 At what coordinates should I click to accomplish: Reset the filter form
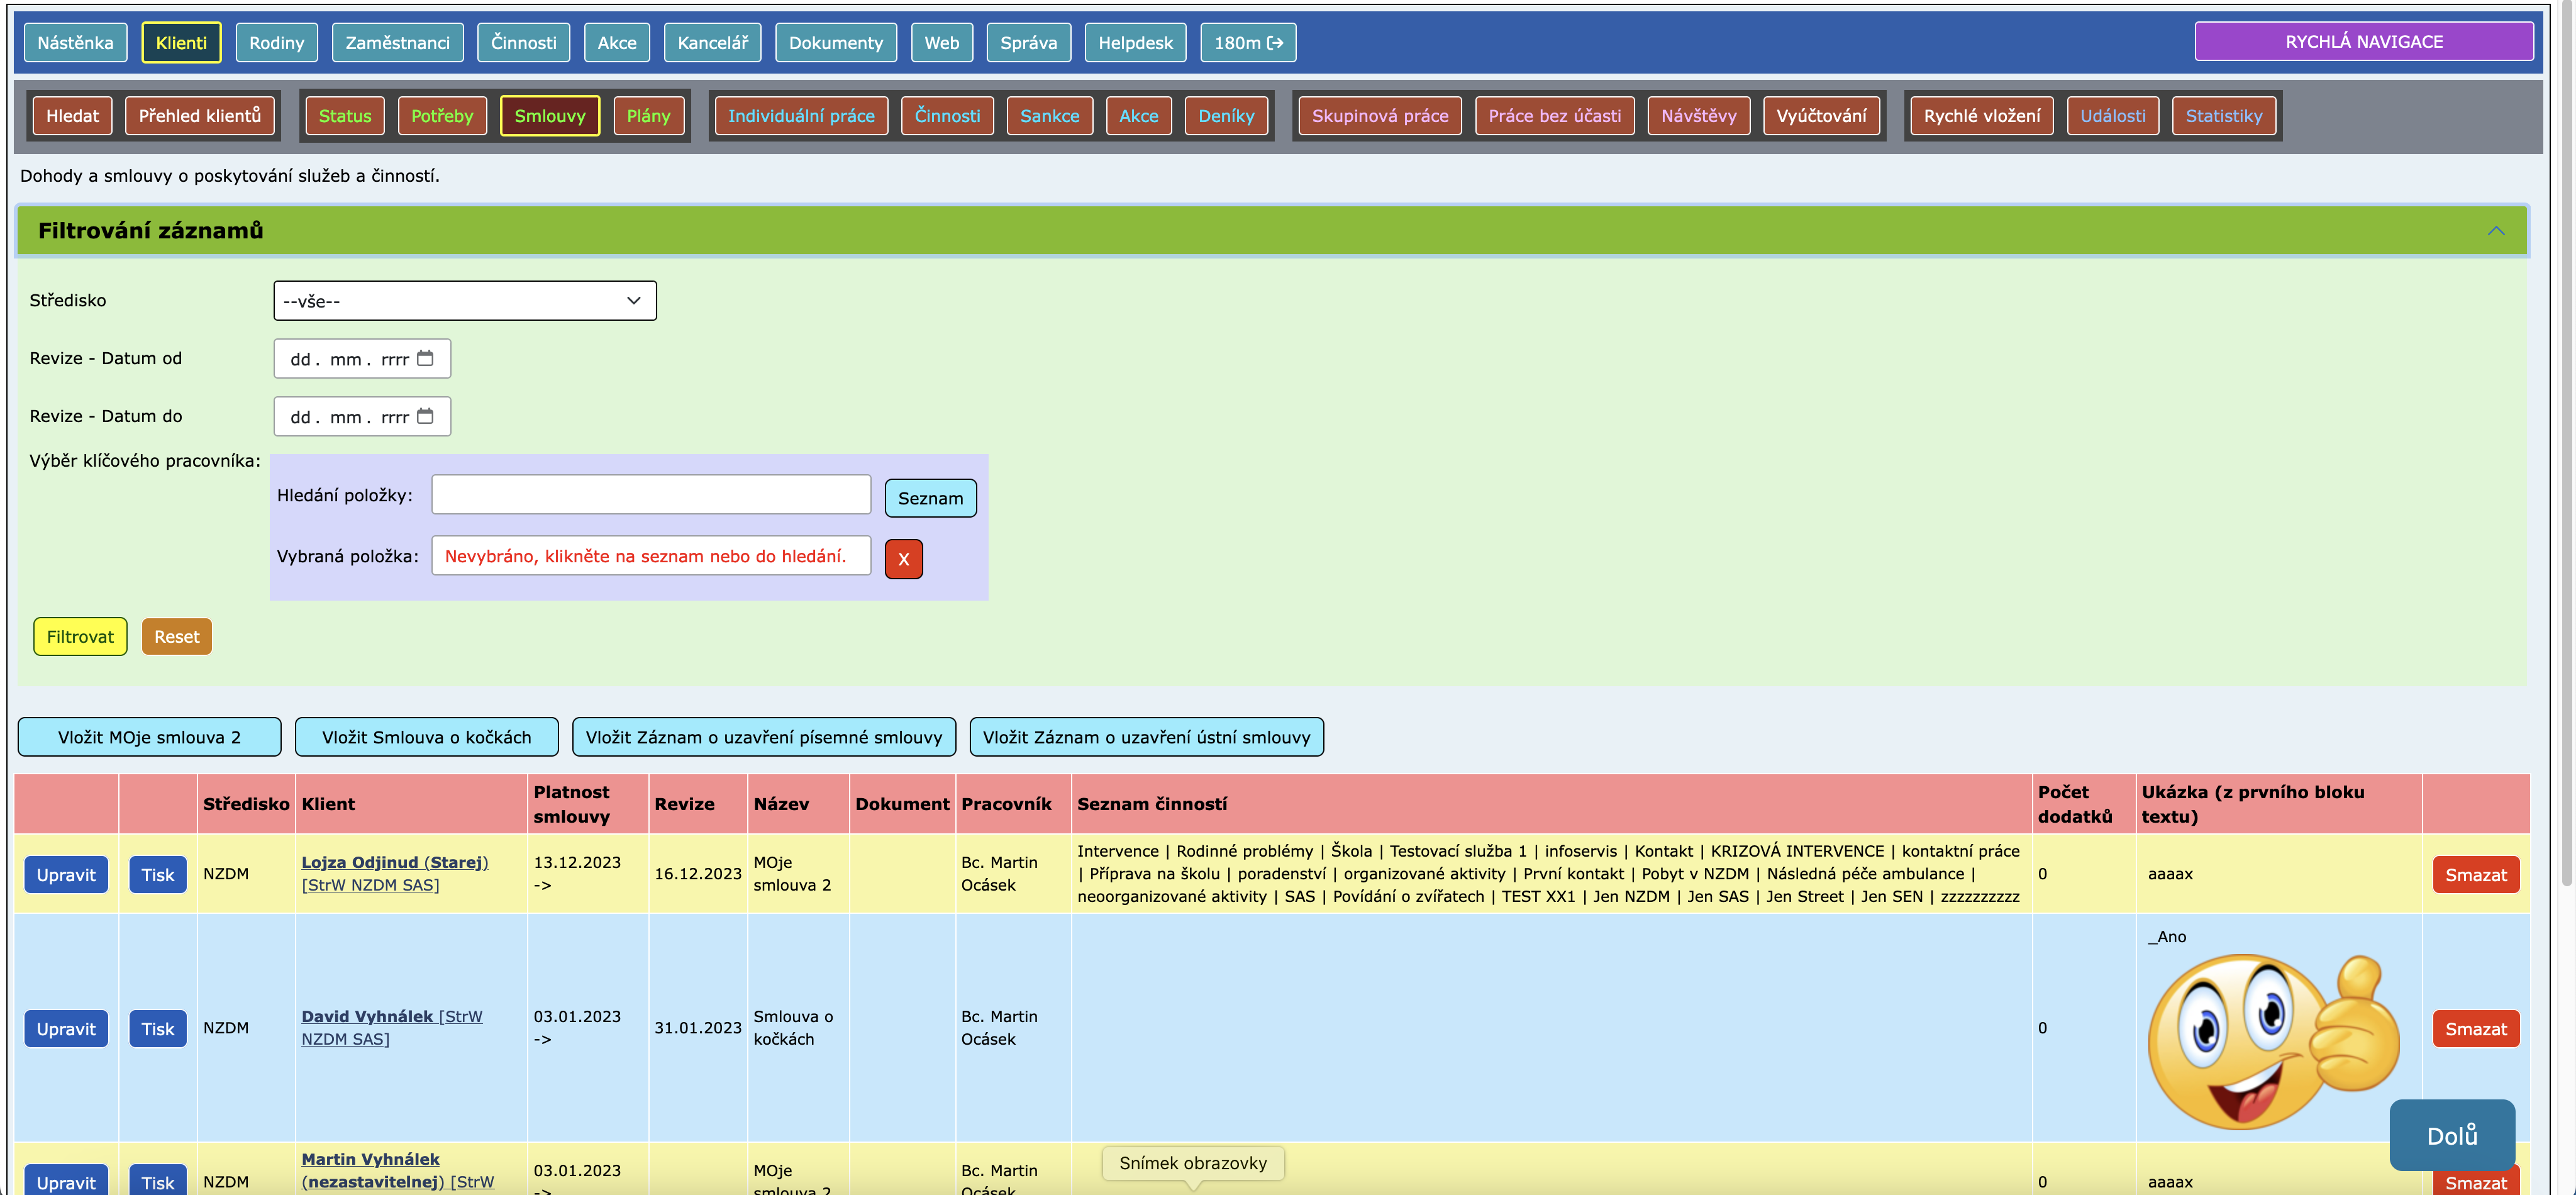(x=176, y=637)
